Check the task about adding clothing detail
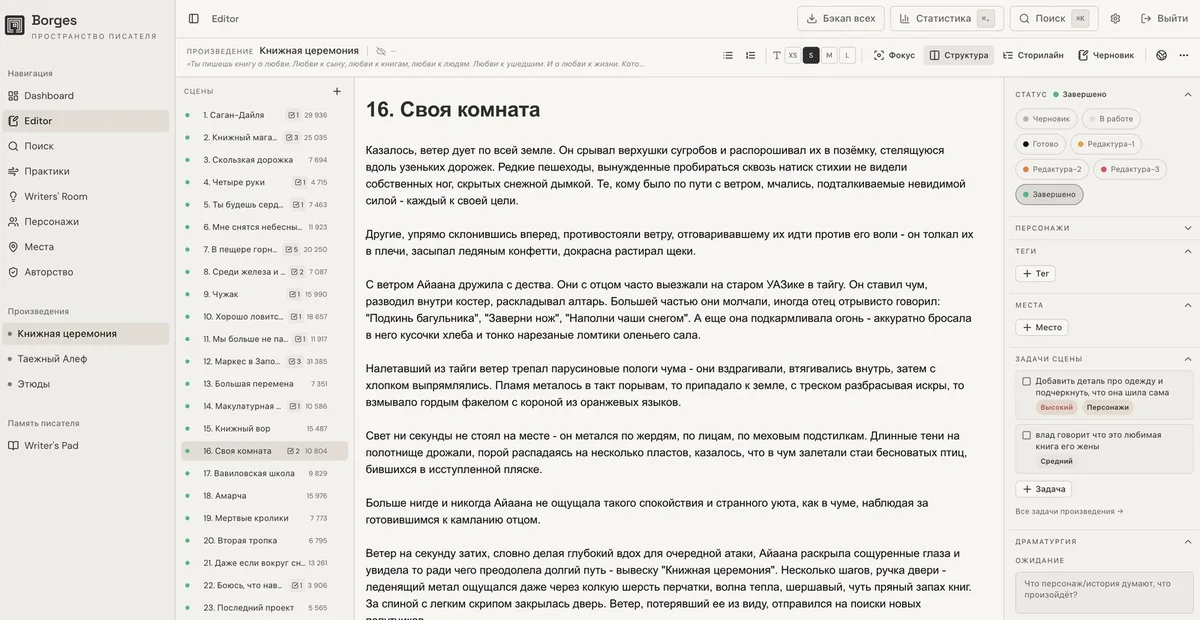 (1026, 381)
